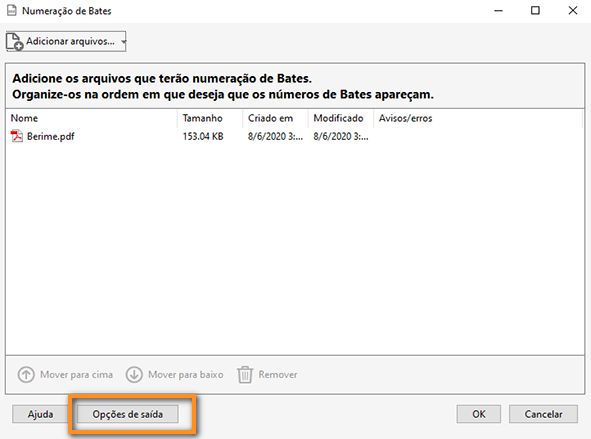Screen dimensions: 591x439
Task: Click the Remover label
Action: pyautogui.click(x=278, y=375)
